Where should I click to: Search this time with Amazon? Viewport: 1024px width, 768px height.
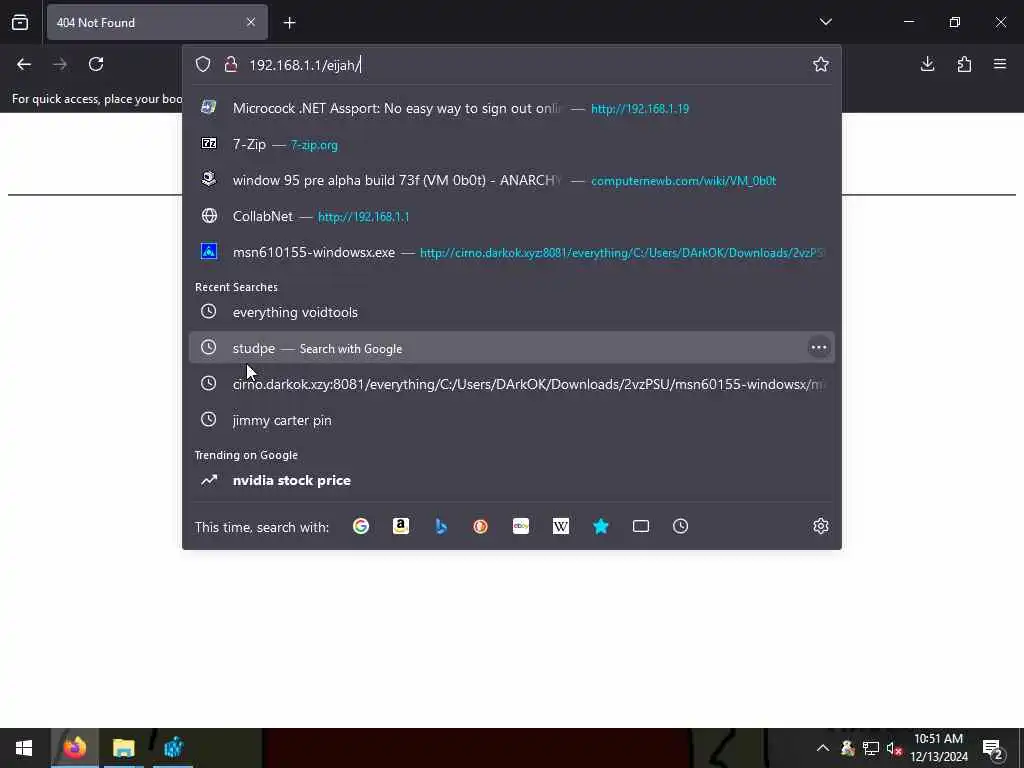401,526
